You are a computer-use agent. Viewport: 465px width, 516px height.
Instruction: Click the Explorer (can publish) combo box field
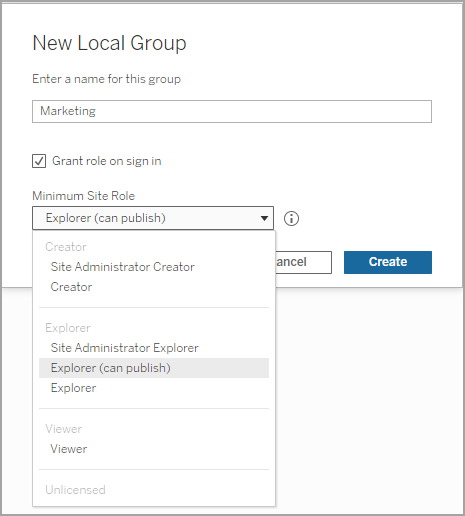click(153, 218)
